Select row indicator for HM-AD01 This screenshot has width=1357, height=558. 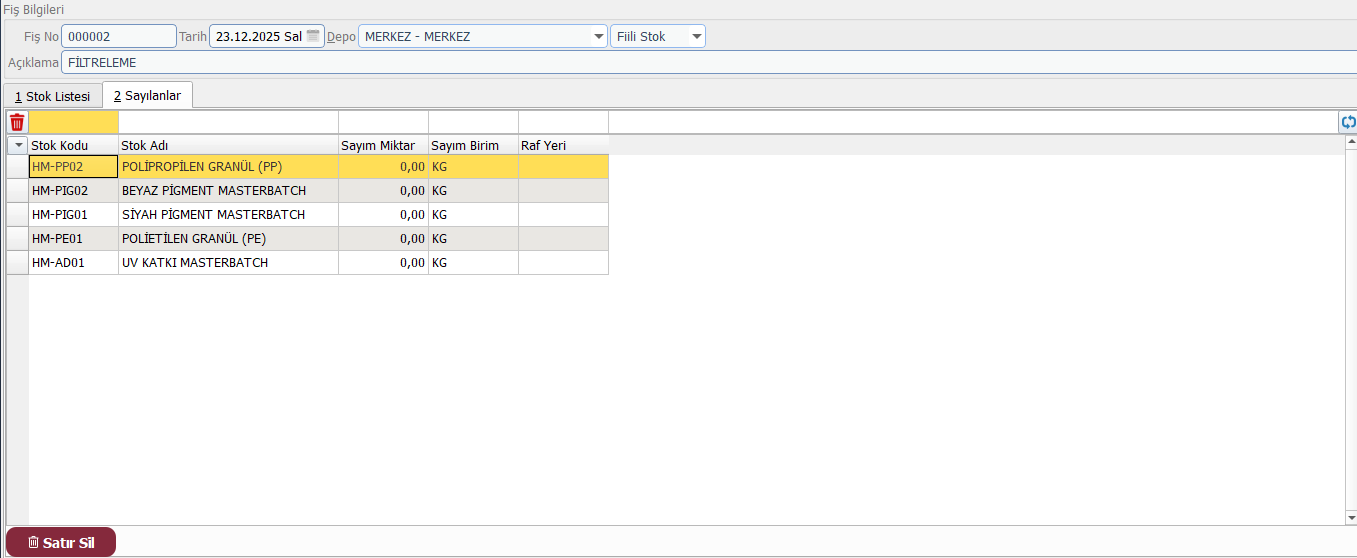[x=17, y=263]
